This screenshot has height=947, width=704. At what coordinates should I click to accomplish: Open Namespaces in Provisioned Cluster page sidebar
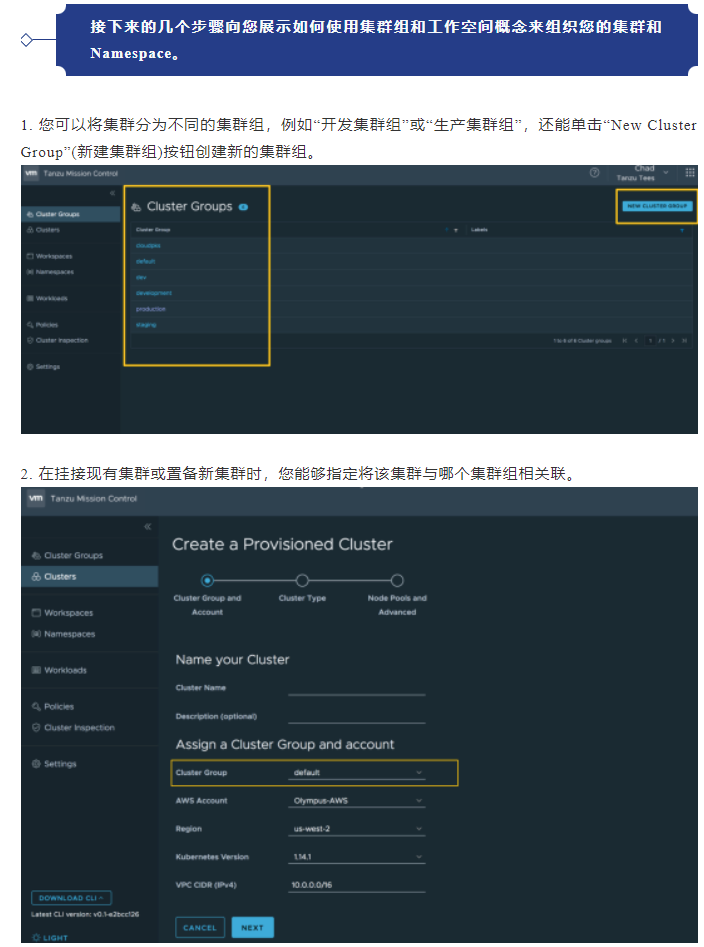tap(63, 634)
